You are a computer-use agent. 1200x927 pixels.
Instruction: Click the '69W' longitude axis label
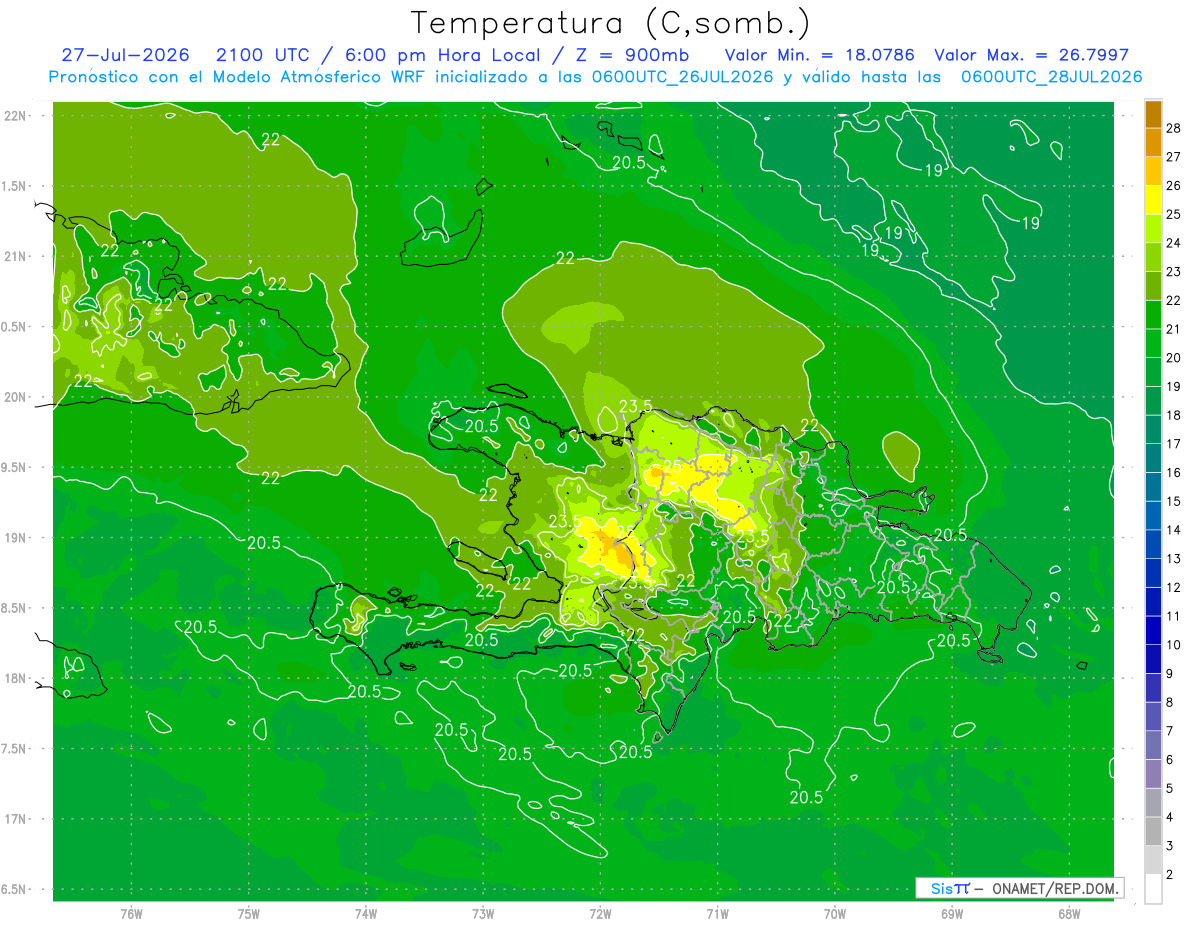point(952,913)
